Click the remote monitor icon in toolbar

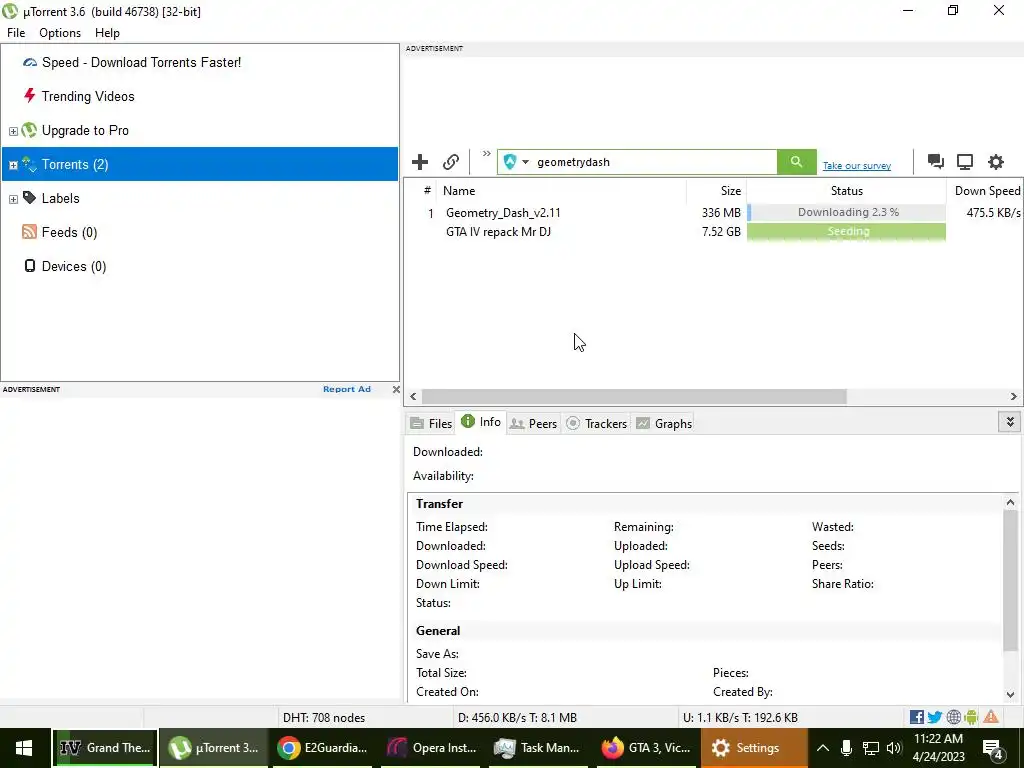(x=965, y=161)
